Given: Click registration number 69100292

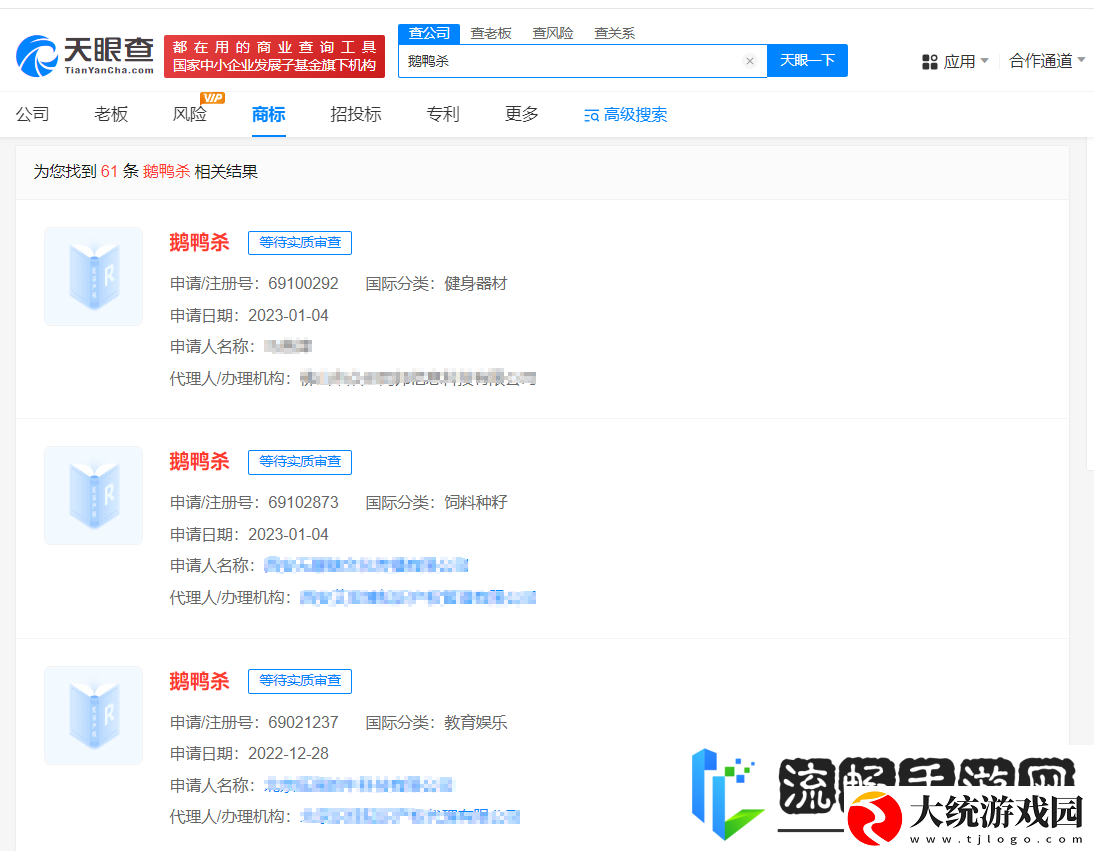Looking at the screenshot, I should 304,284.
